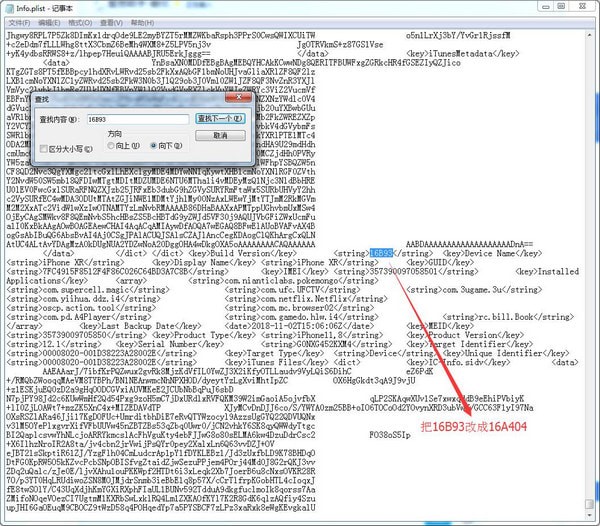Click the 取消 cancel button

(x=221, y=135)
